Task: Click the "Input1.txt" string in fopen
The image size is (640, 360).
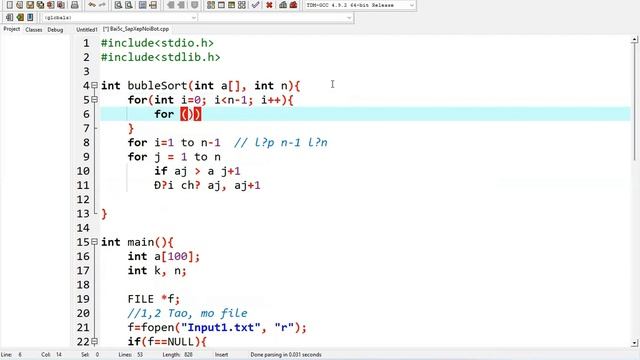Action: pos(221,327)
